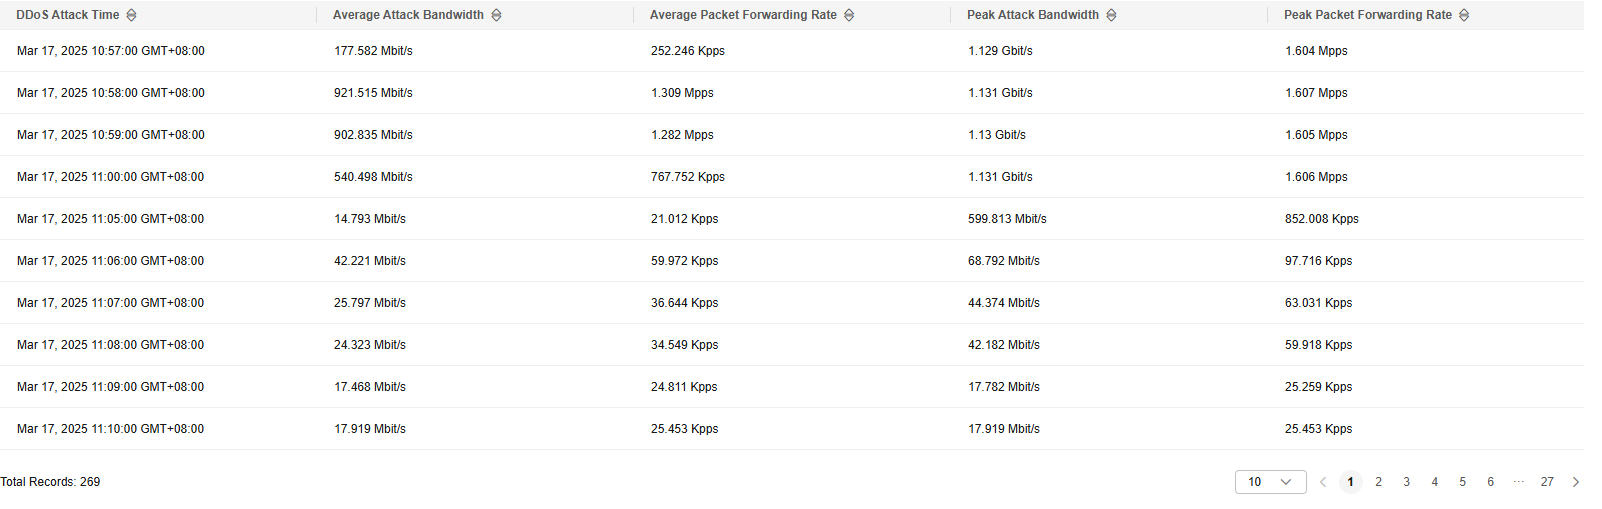The width and height of the screenshot is (1602, 509).
Task: Click the Peak Attack Bandwidth column header
Action: point(1033,15)
